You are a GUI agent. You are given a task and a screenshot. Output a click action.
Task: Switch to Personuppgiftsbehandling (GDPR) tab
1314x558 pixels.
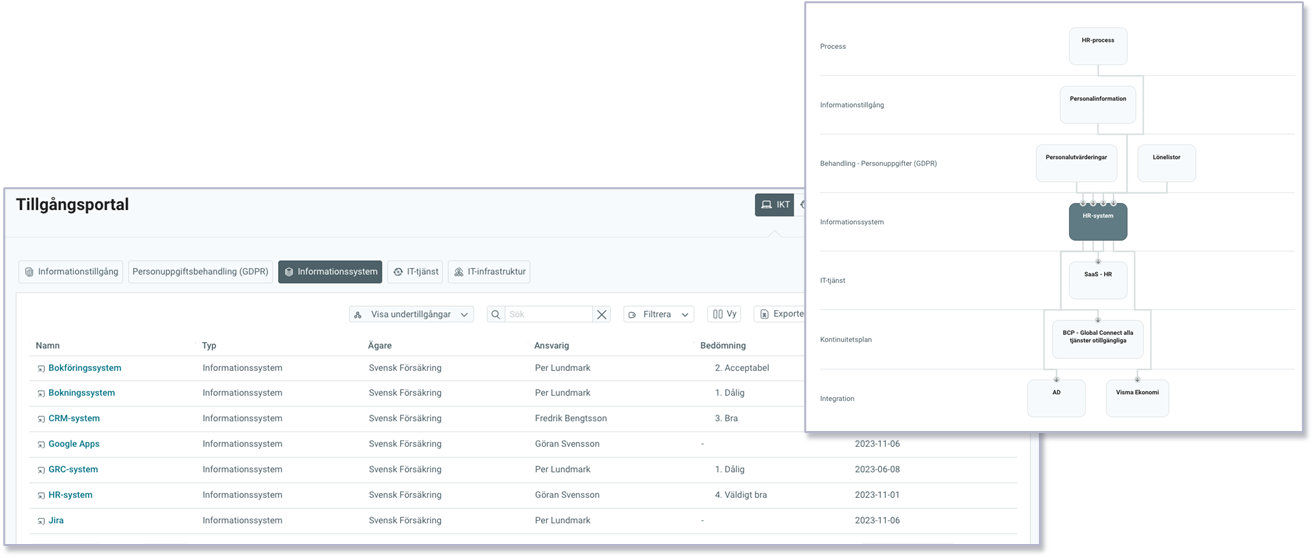[200, 271]
